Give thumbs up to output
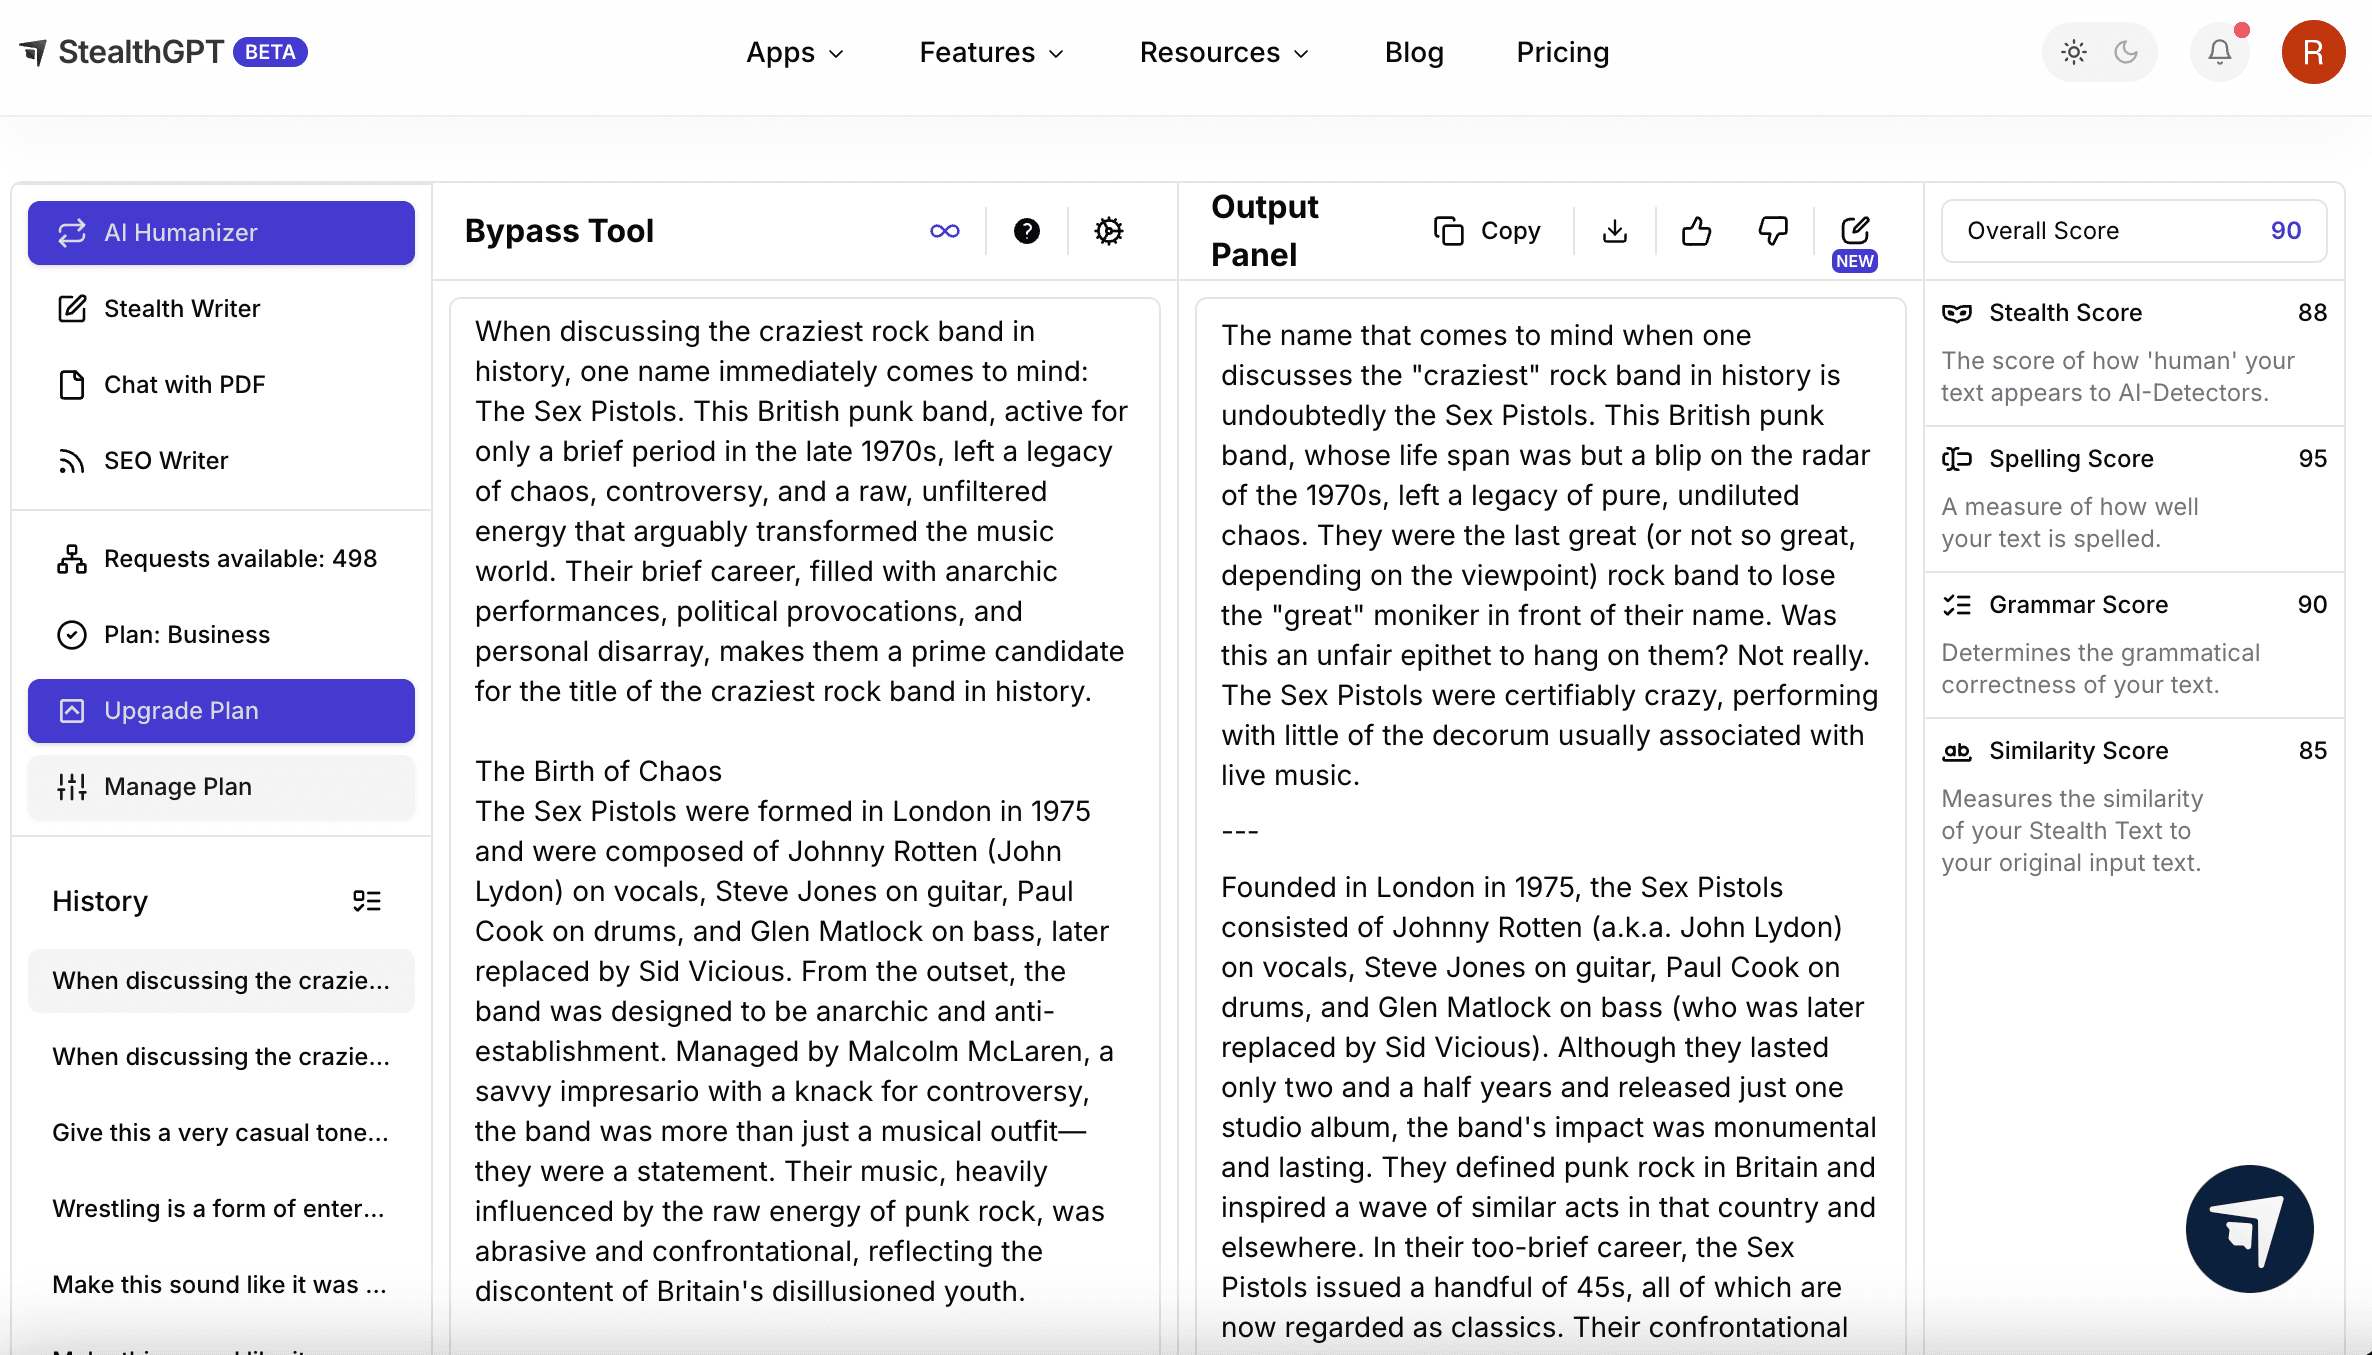2372x1355 pixels. tap(1696, 231)
